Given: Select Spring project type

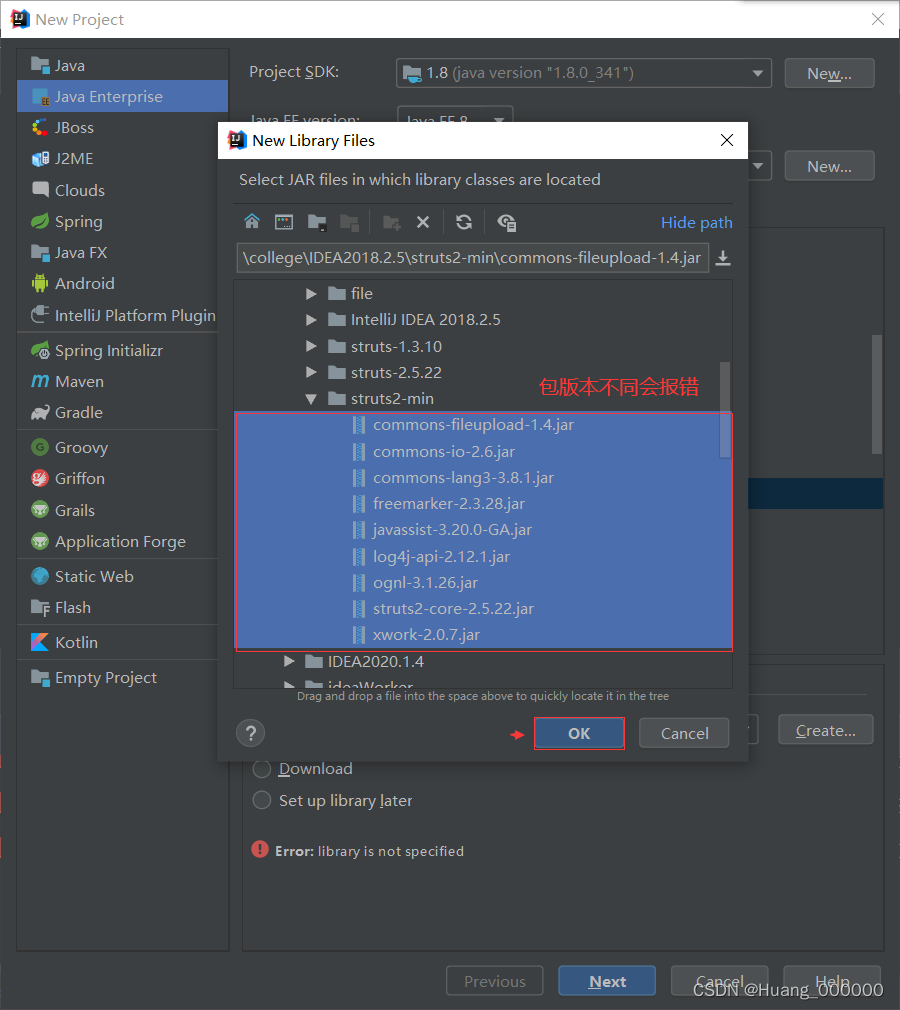Looking at the screenshot, I should coord(122,222).
